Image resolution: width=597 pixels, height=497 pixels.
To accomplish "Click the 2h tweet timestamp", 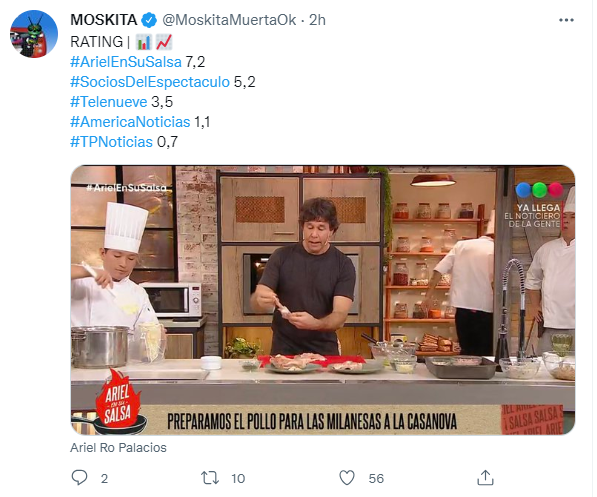I will [317, 20].
